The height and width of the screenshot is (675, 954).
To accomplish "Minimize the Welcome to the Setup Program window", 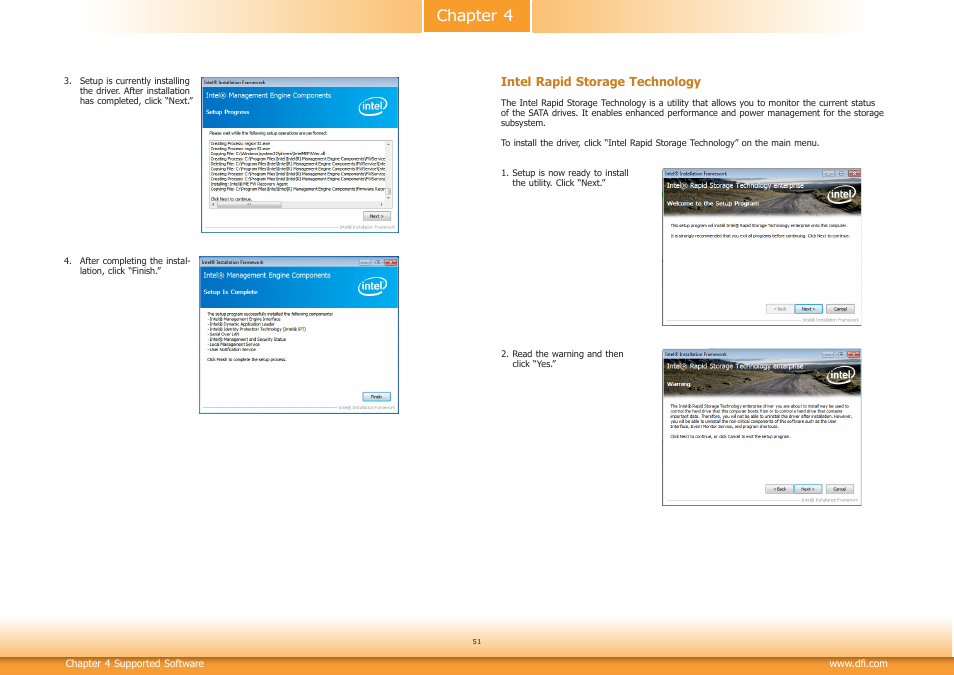I will (x=829, y=173).
